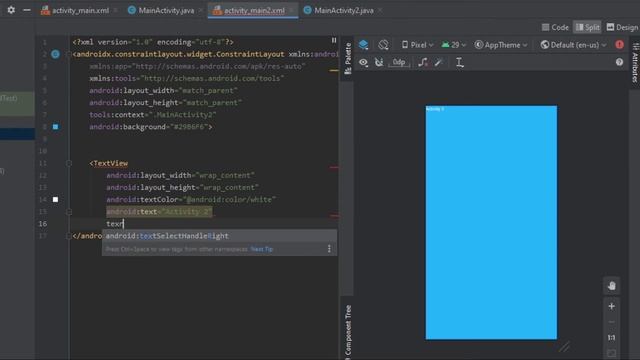Click the Clear Constraints icon

click(423, 62)
